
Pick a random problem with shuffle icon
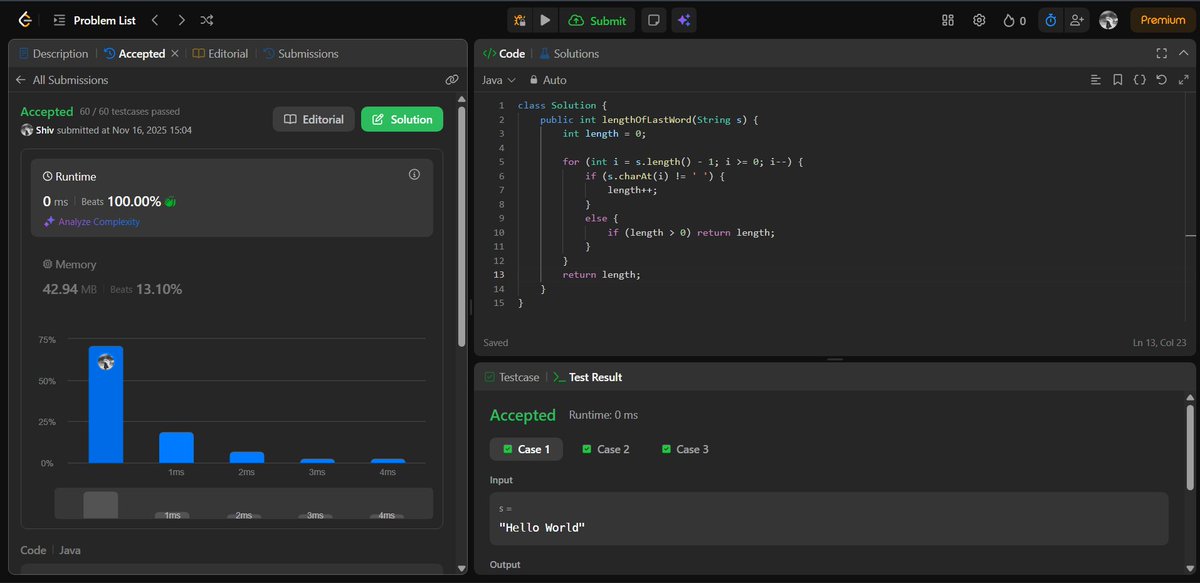click(207, 20)
